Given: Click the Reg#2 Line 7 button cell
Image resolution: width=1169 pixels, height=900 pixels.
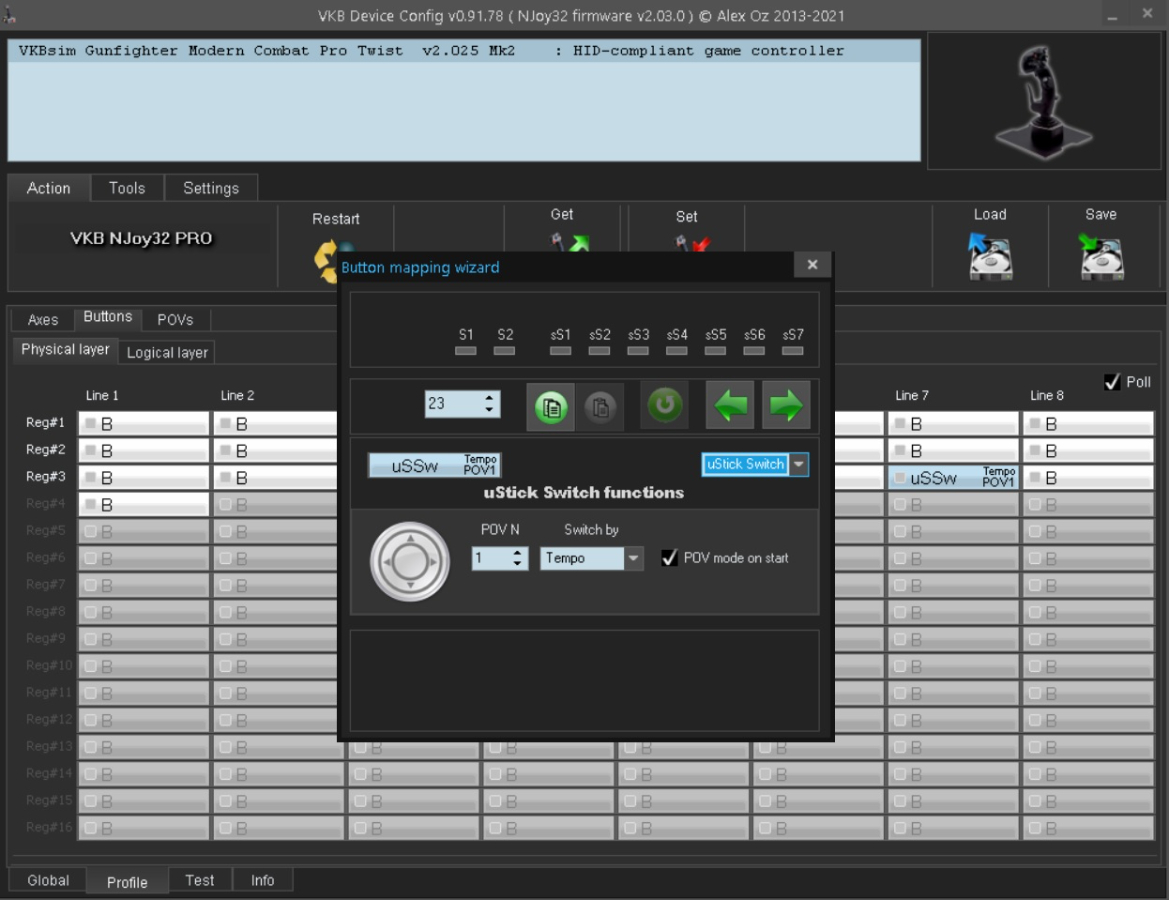Looking at the screenshot, I should (953, 450).
